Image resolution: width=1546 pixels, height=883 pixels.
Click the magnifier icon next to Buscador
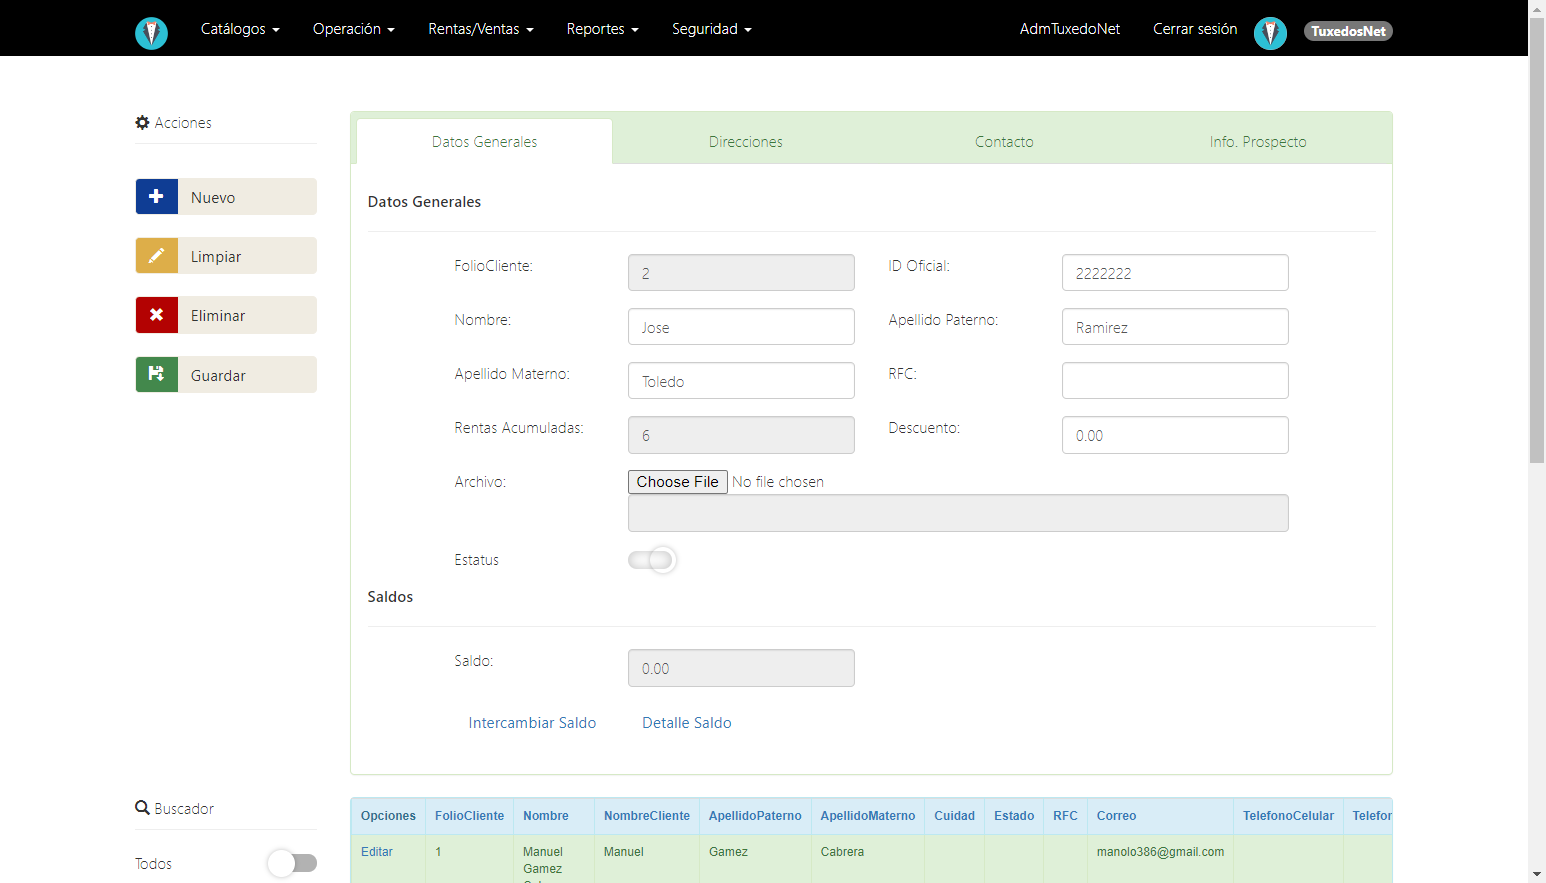142,808
